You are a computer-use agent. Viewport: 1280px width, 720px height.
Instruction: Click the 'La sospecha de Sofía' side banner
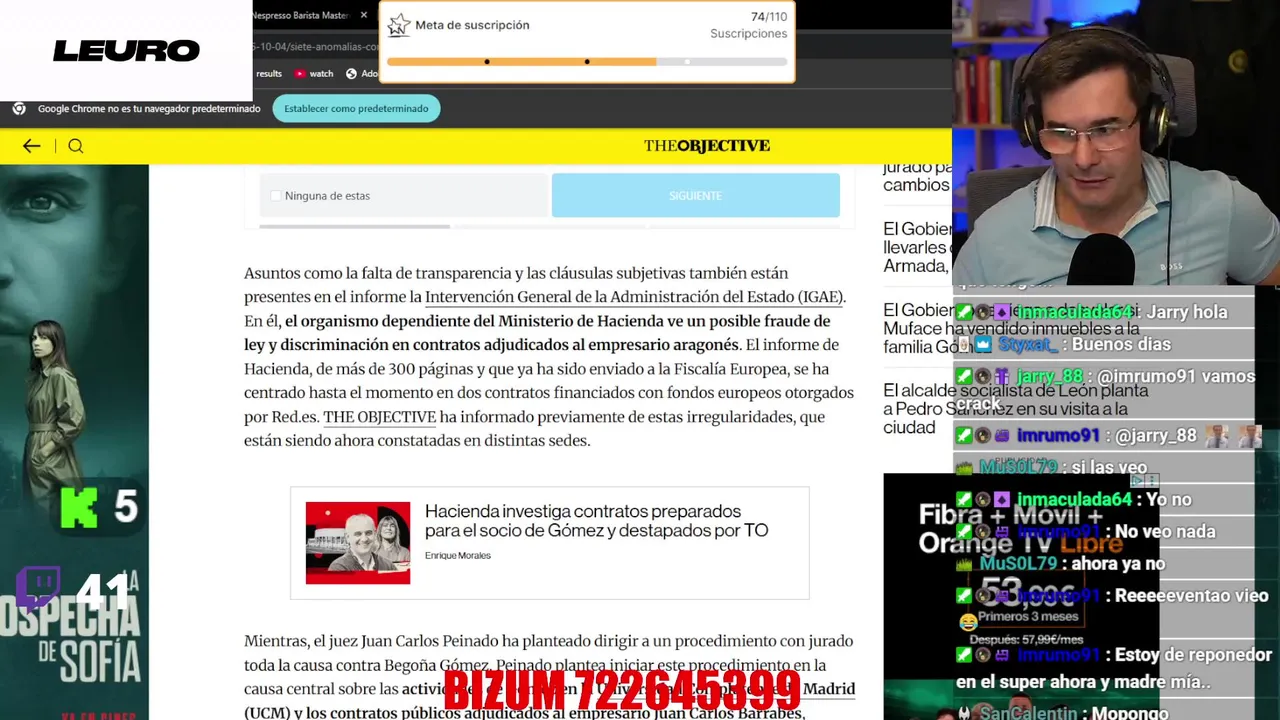click(74, 442)
